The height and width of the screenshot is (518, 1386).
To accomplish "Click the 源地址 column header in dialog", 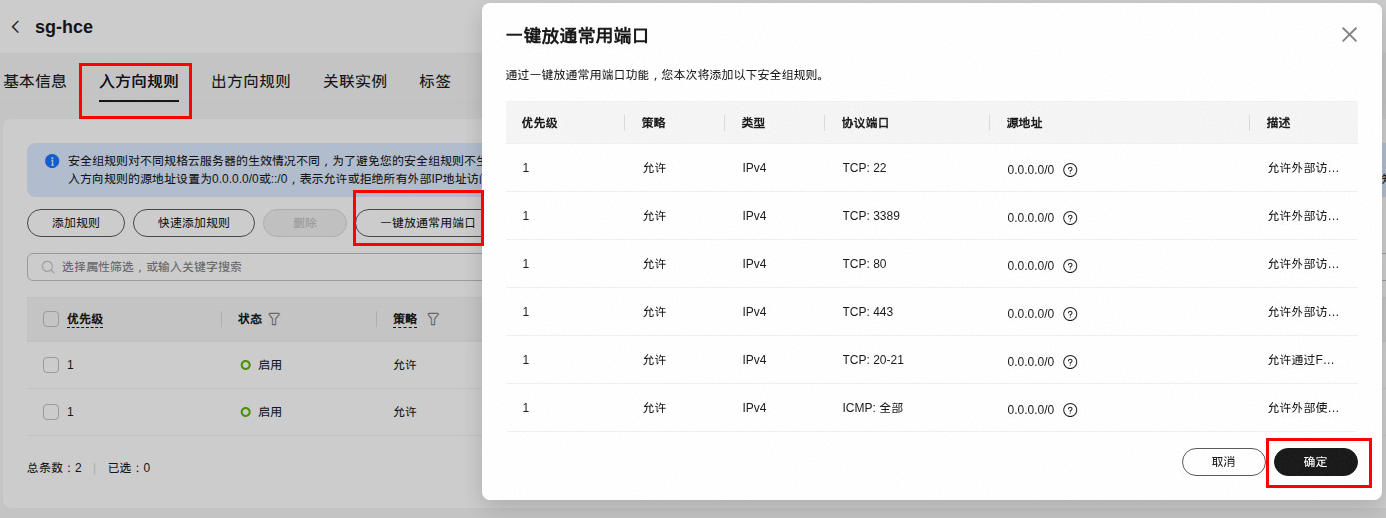I will click(x=1025, y=123).
